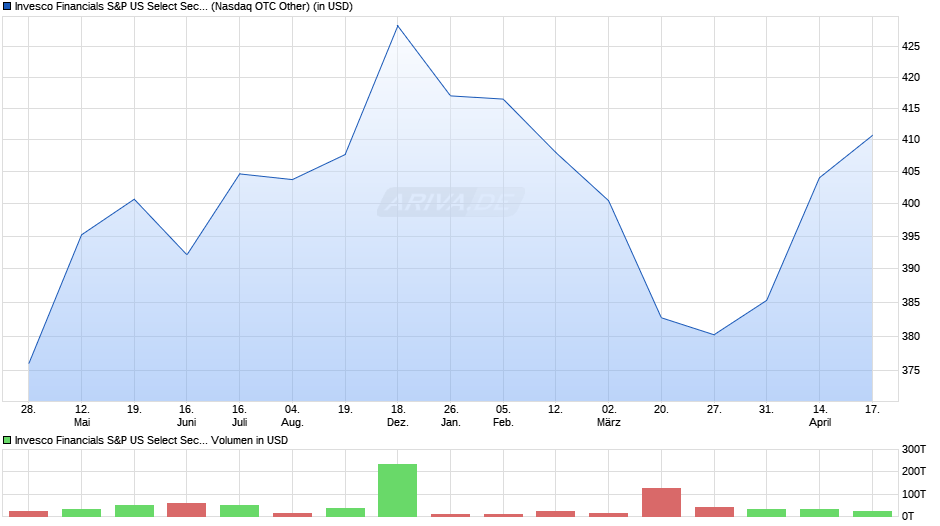
Task: Click the red volume bar at 27.
Action: pos(714,512)
